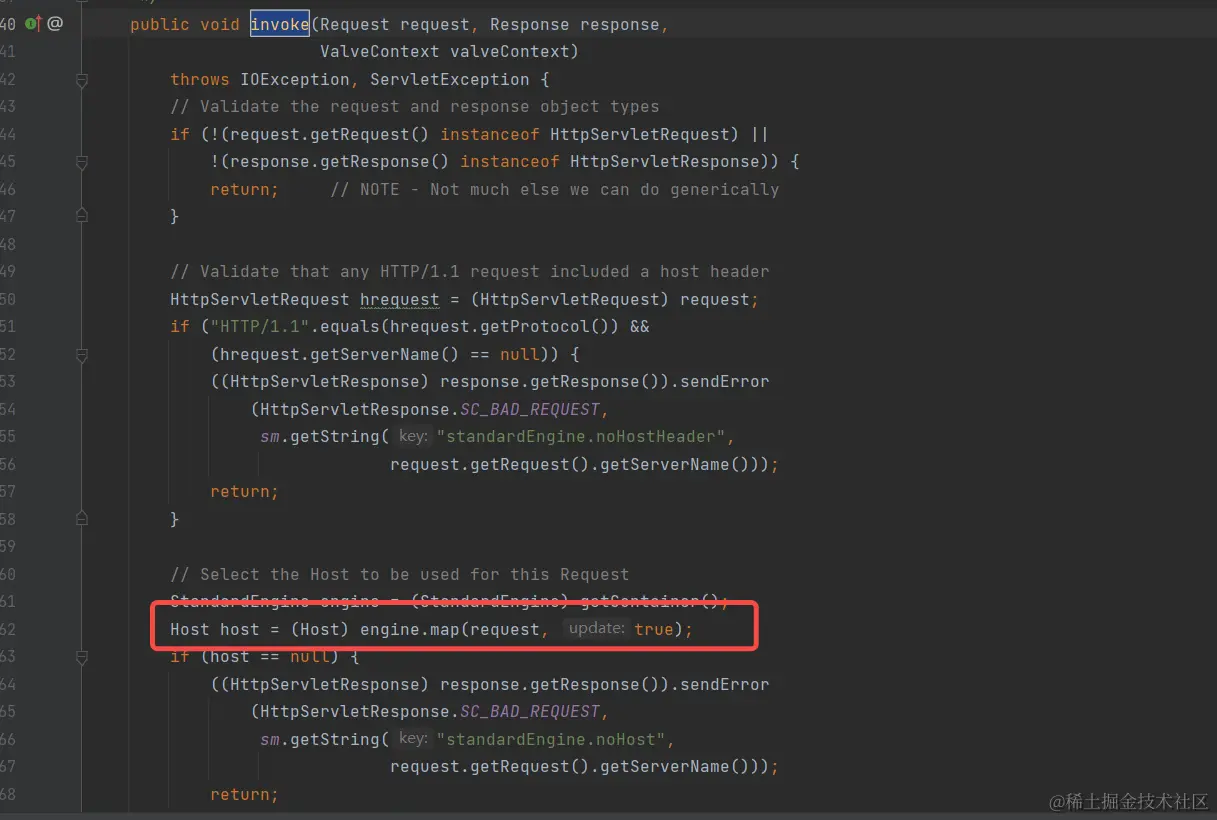Screen dimensions: 1217x820
Task: Click the 'key:' inlay hint before "standardEngine.noHost"
Action: 413,739
